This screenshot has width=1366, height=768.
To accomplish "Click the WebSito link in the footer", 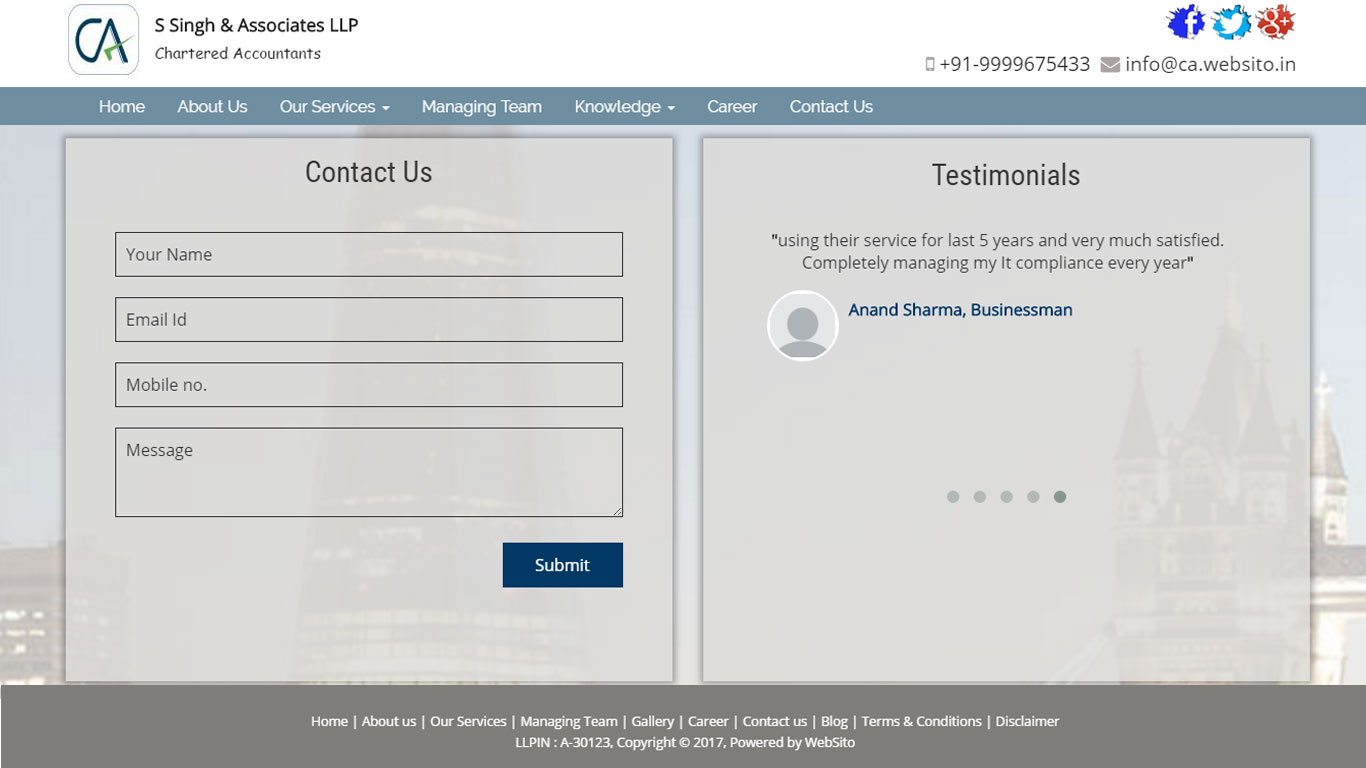I will click(830, 742).
